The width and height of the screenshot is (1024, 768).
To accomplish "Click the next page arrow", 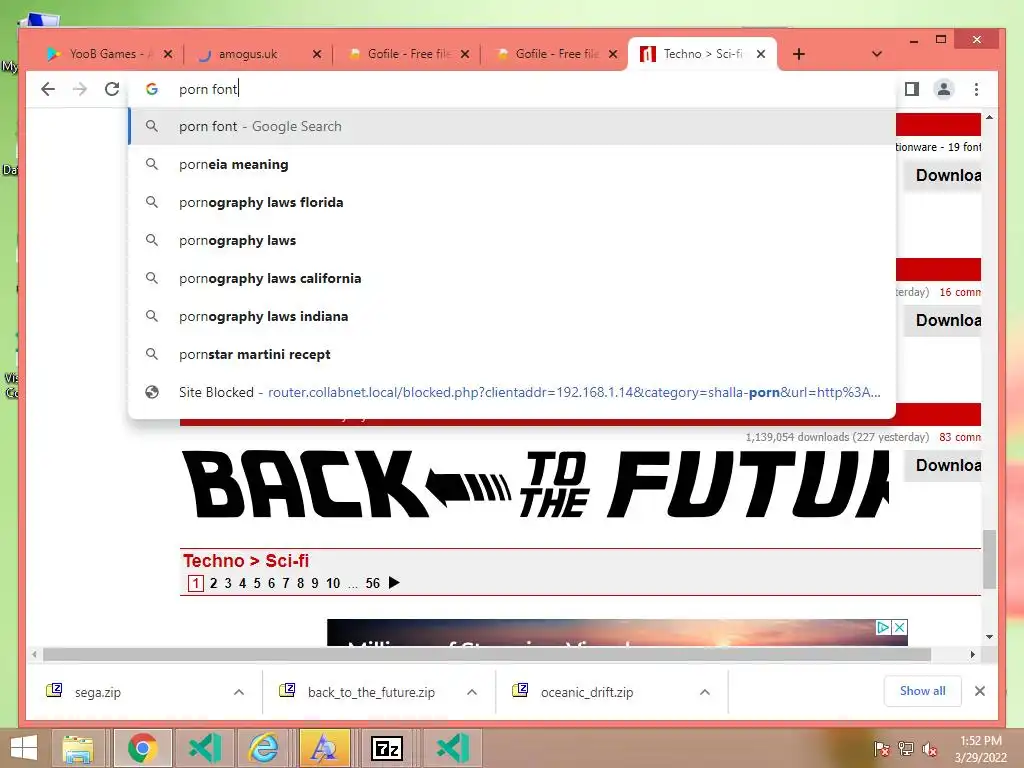I will [394, 583].
